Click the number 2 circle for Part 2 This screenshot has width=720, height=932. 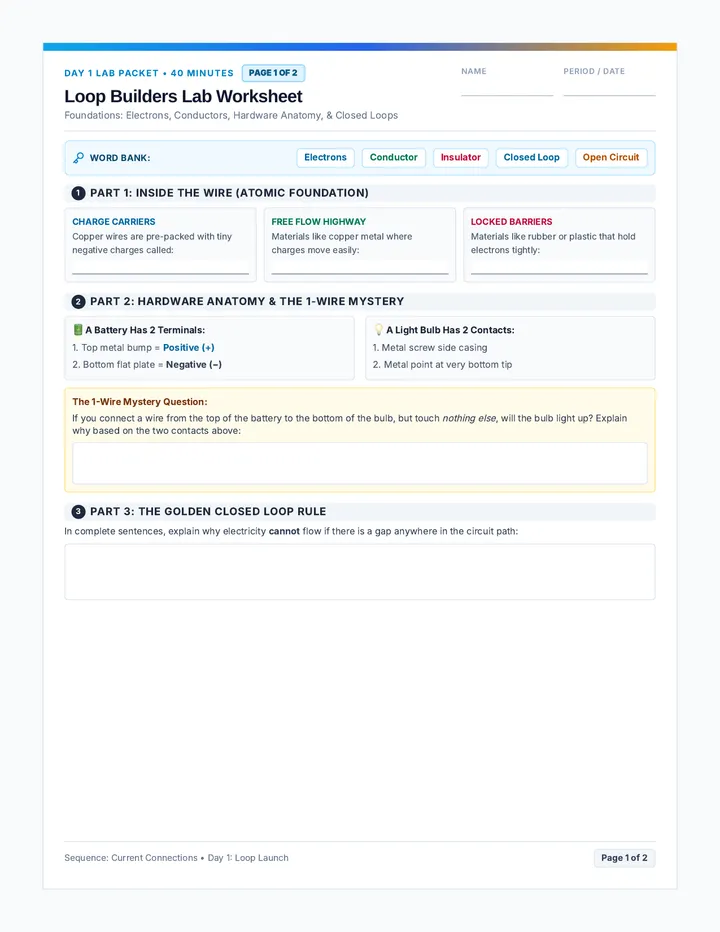[x=78, y=301]
